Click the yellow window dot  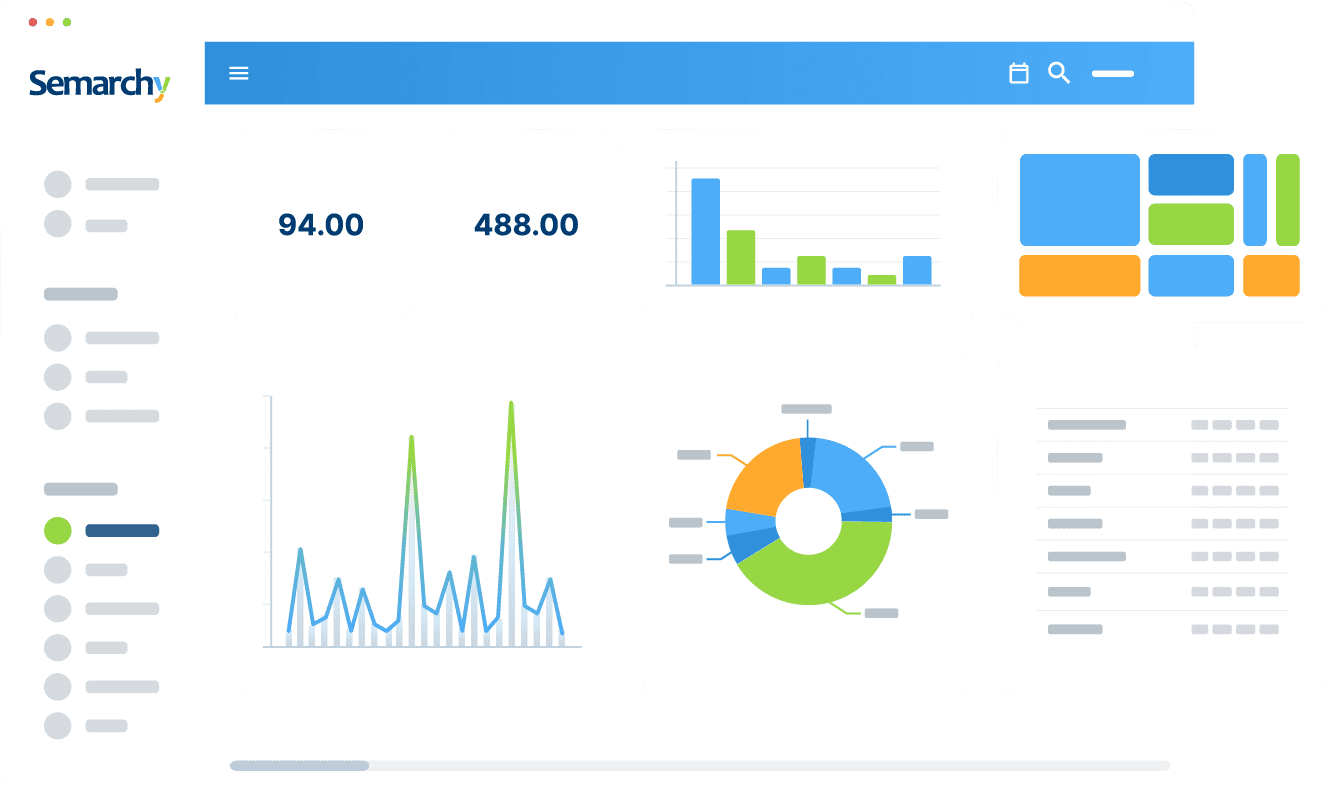(50, 22)
